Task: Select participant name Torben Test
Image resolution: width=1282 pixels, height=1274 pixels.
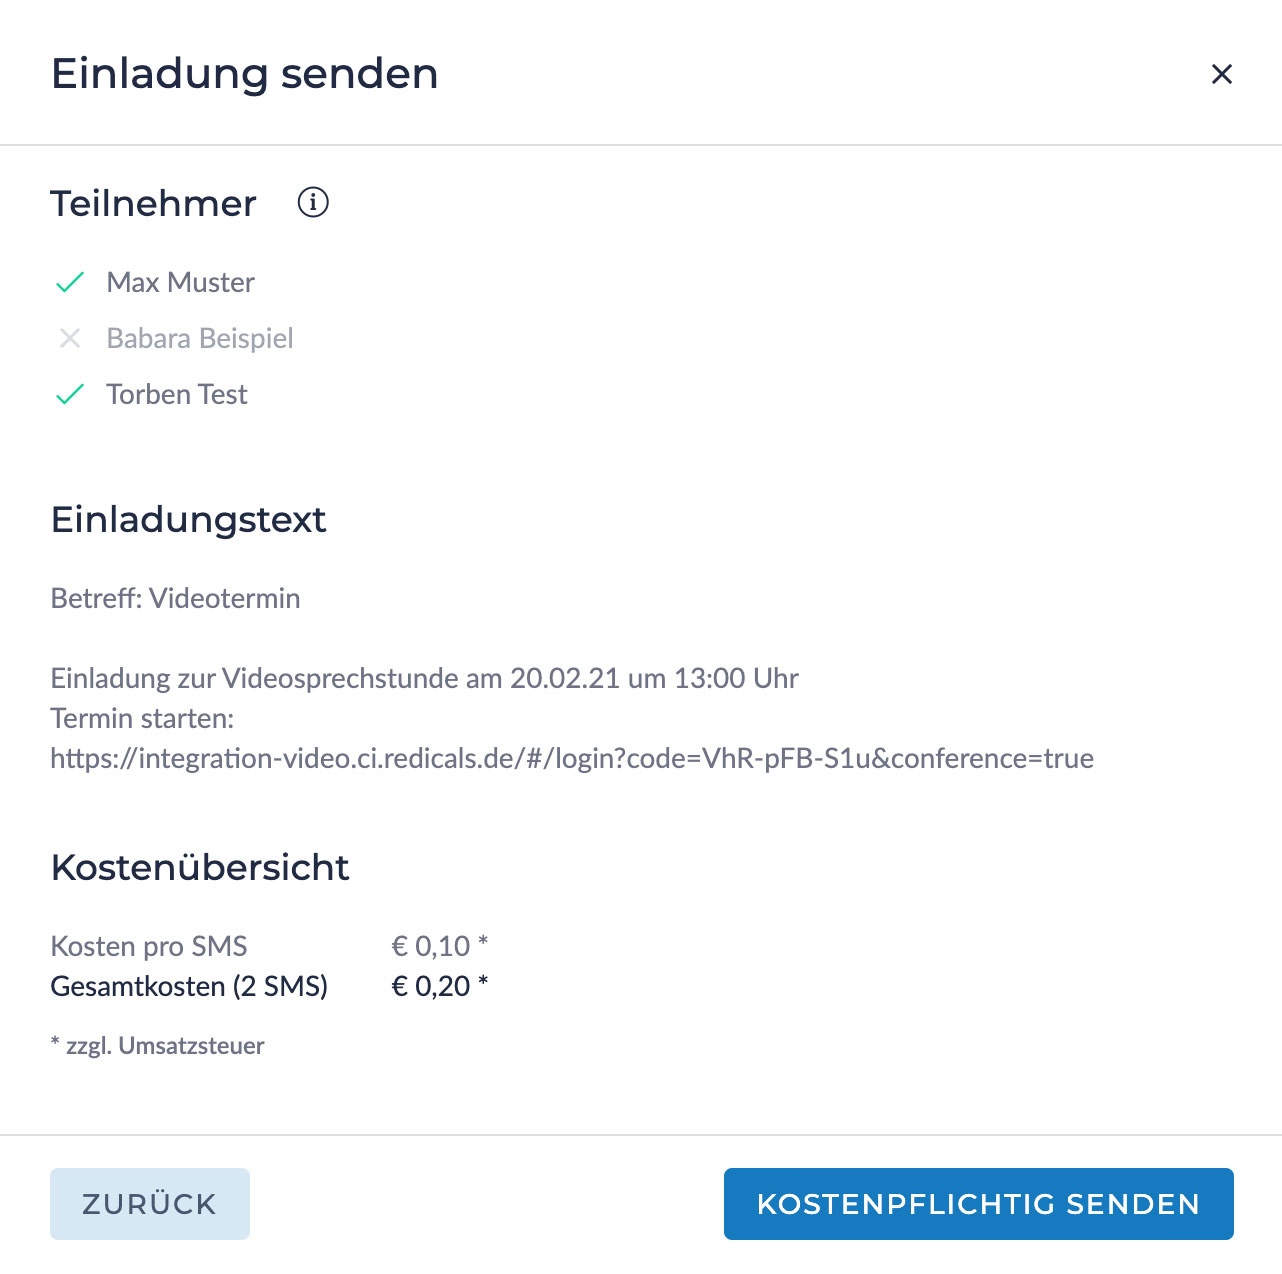Action: (176, 395)
